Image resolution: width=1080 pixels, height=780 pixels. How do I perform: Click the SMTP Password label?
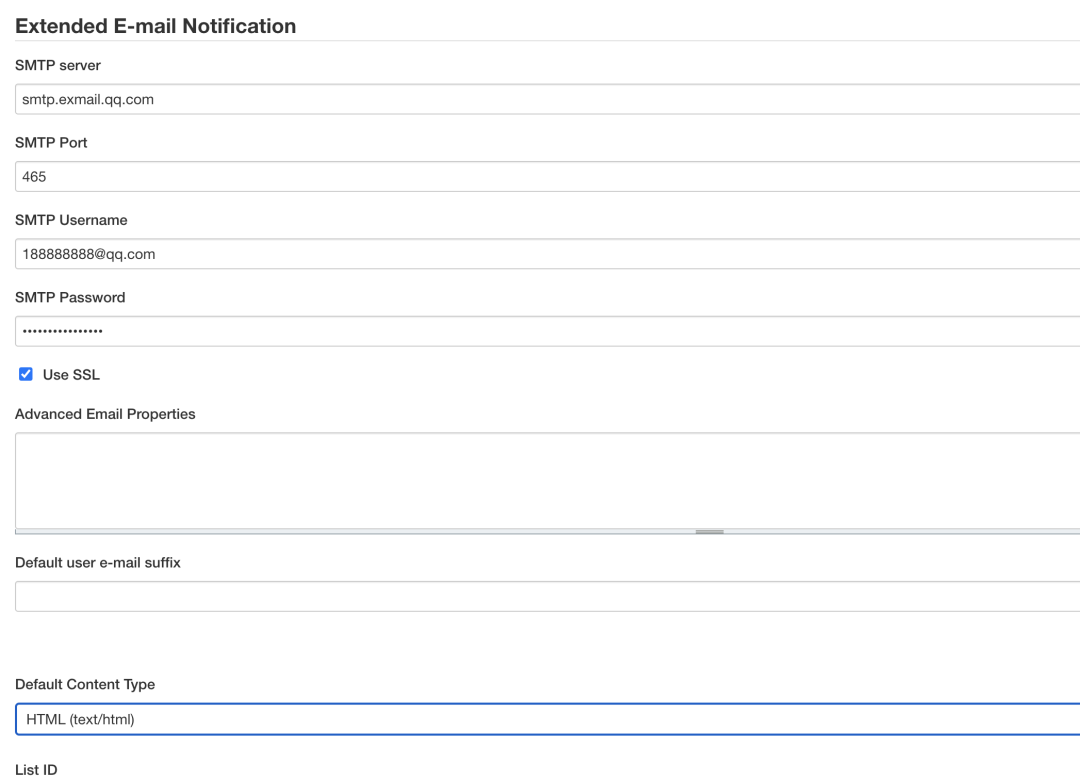click(x=70, y=297)
